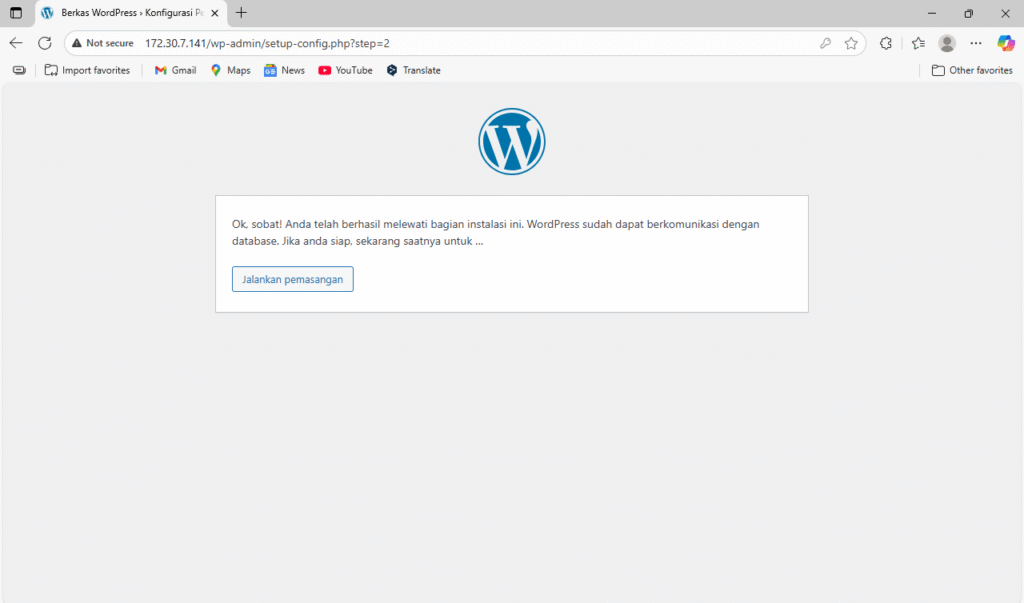Open the Not secure site info badge
This screenshot has width=1024, height=603.
[103, 43]
